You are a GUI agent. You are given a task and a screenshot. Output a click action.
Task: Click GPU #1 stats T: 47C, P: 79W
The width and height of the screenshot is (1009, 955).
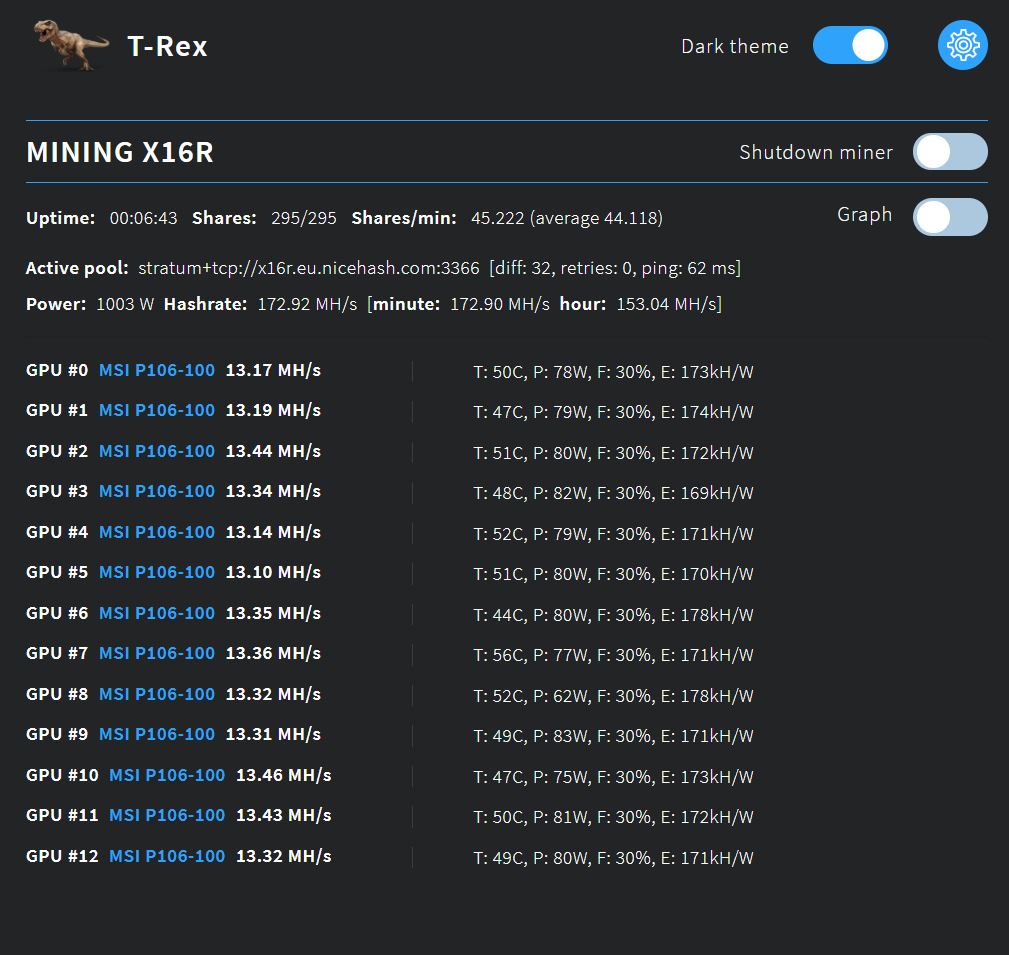click(613, 413)
